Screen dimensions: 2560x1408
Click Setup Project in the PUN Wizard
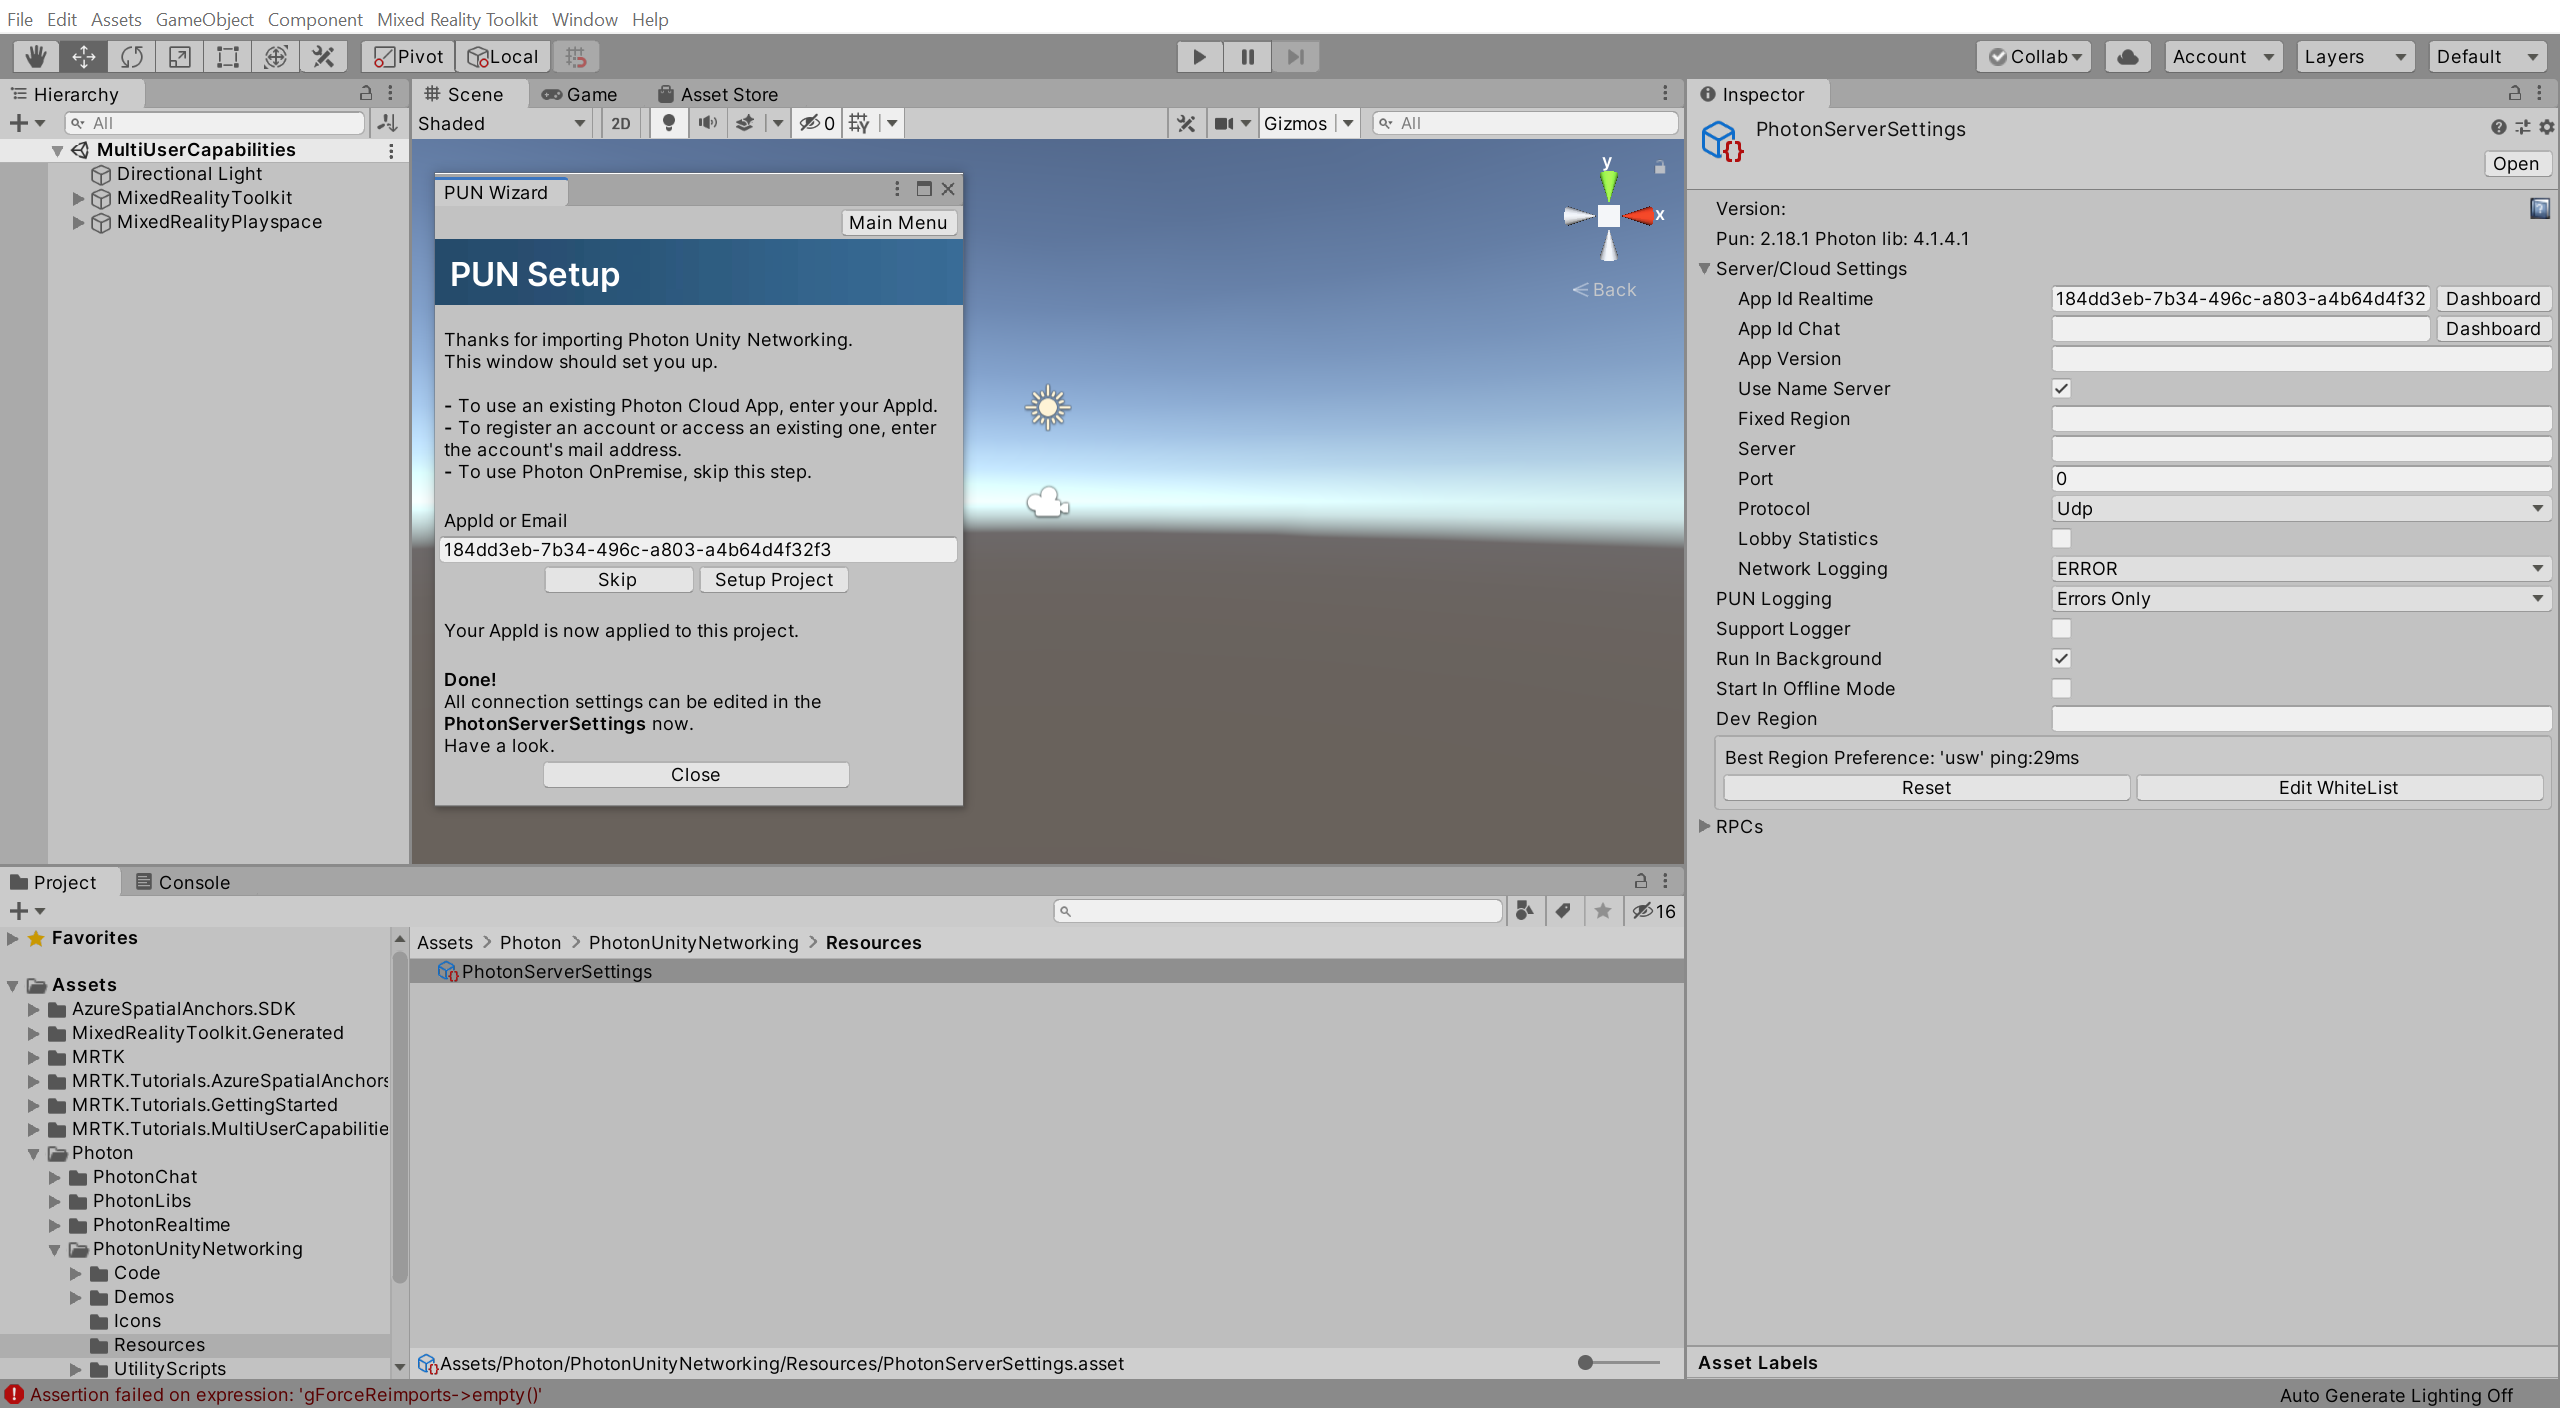click(x=773, y=579)
